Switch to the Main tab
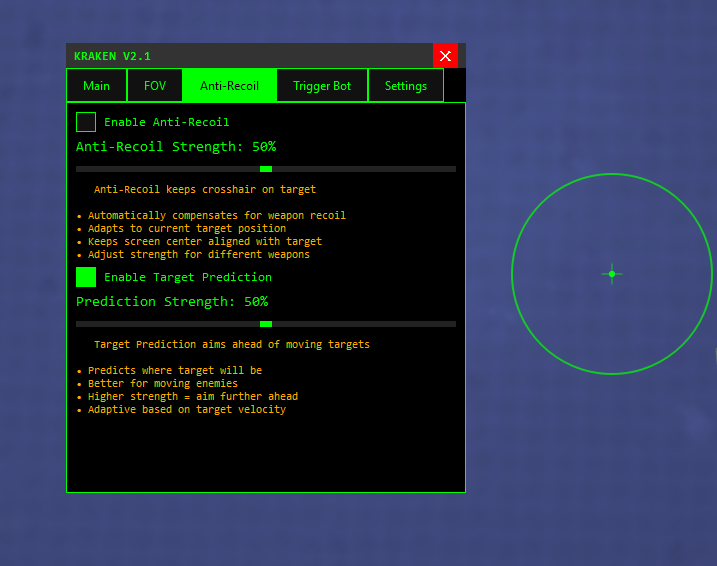This screenshot has height=566, width=717. (97, 86)
